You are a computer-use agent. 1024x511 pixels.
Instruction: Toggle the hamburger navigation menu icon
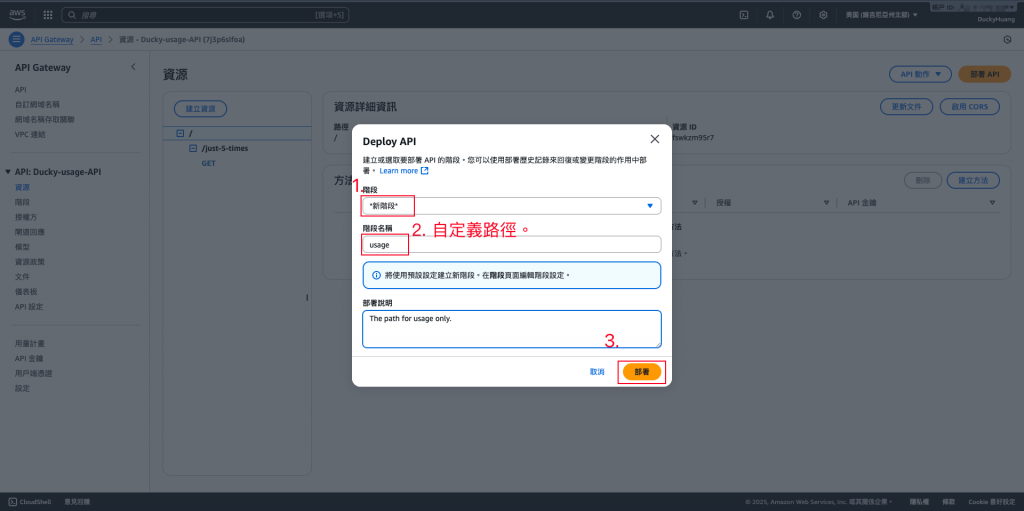16,40
